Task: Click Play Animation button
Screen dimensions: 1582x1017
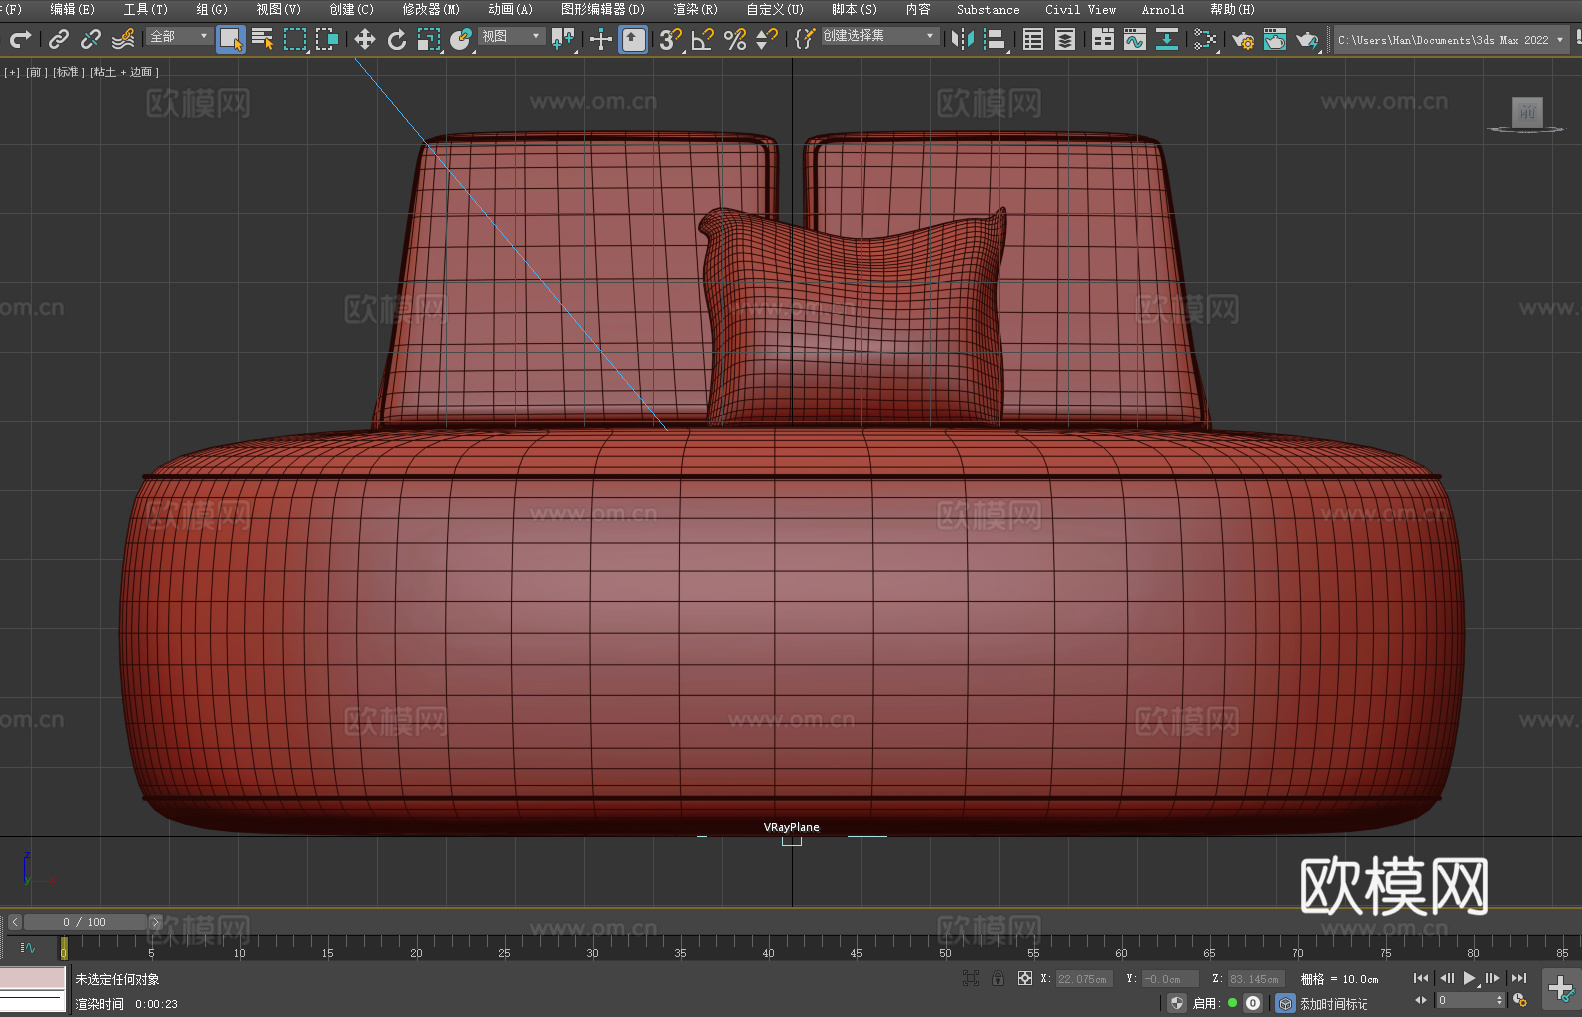Action: point(1470,978)
